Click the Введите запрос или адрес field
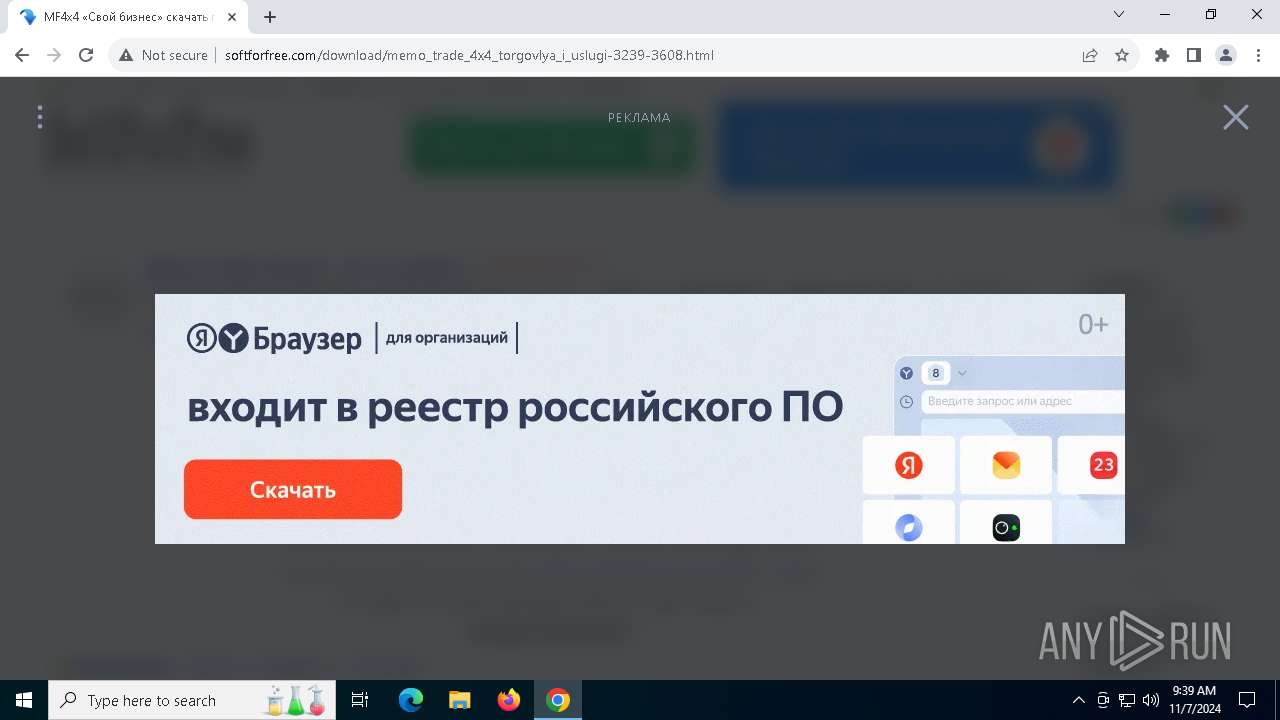 pos(1022,401)
